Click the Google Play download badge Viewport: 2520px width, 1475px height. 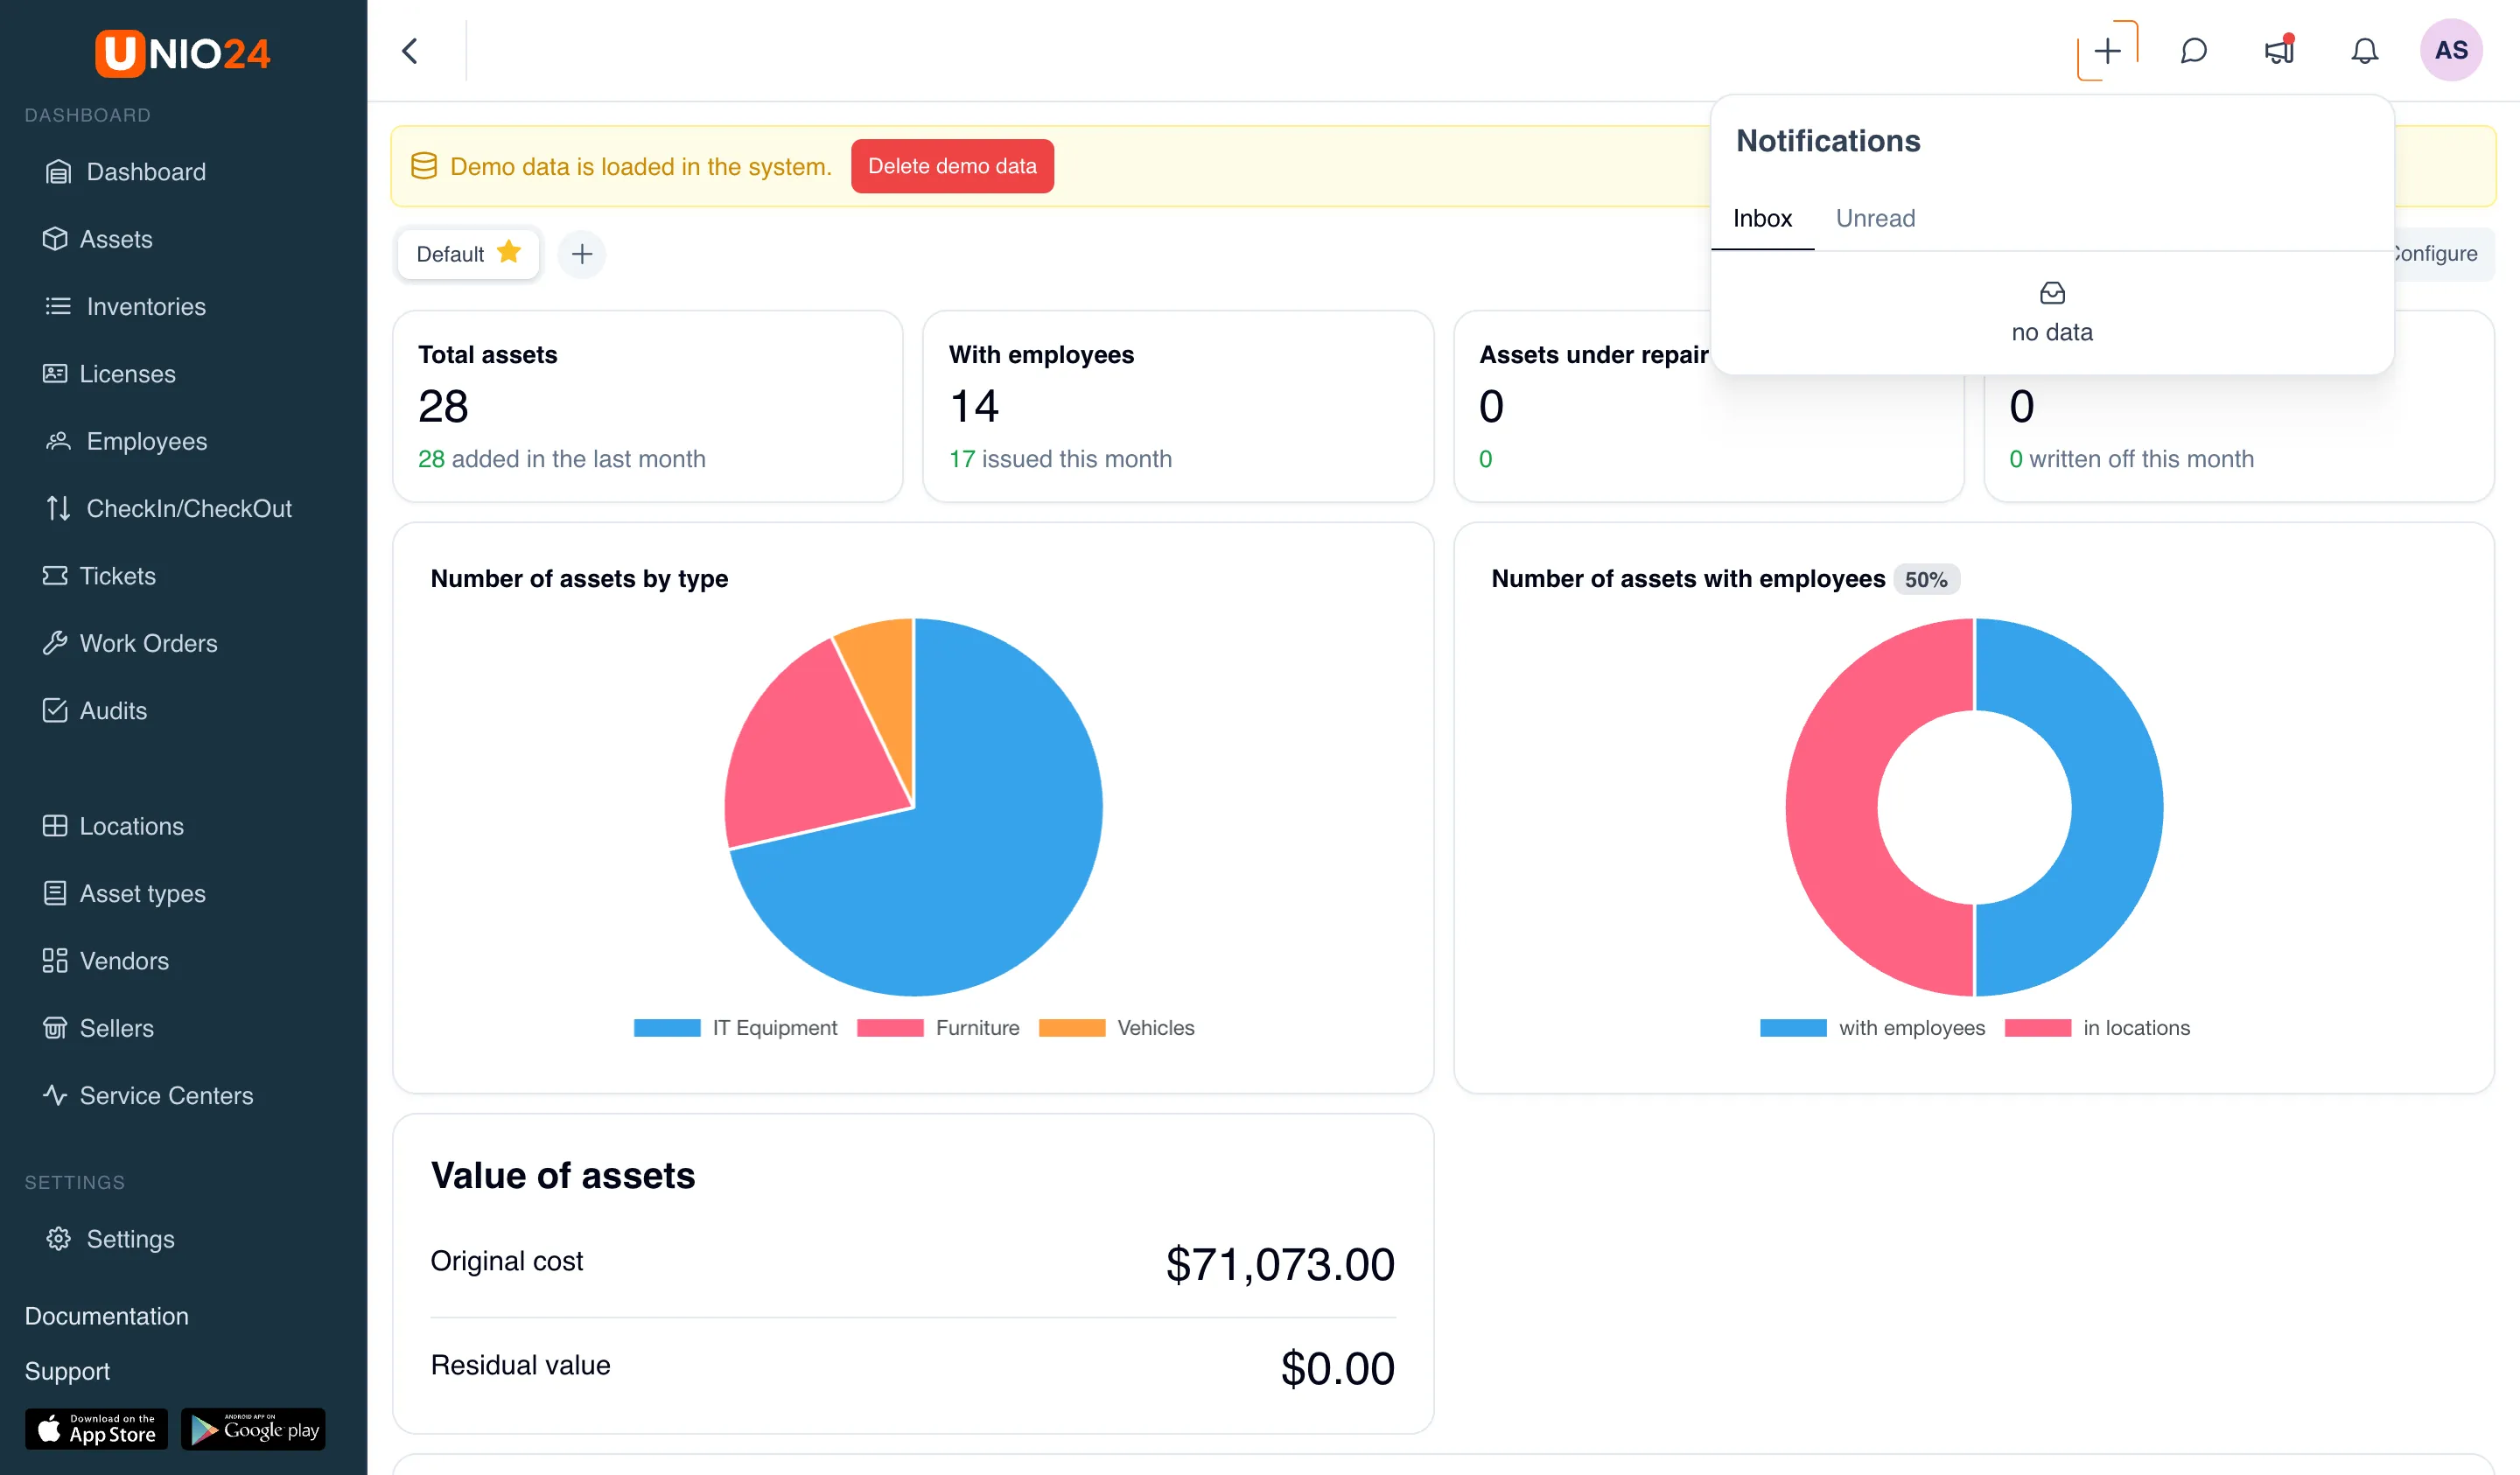tap(253, 1429)
